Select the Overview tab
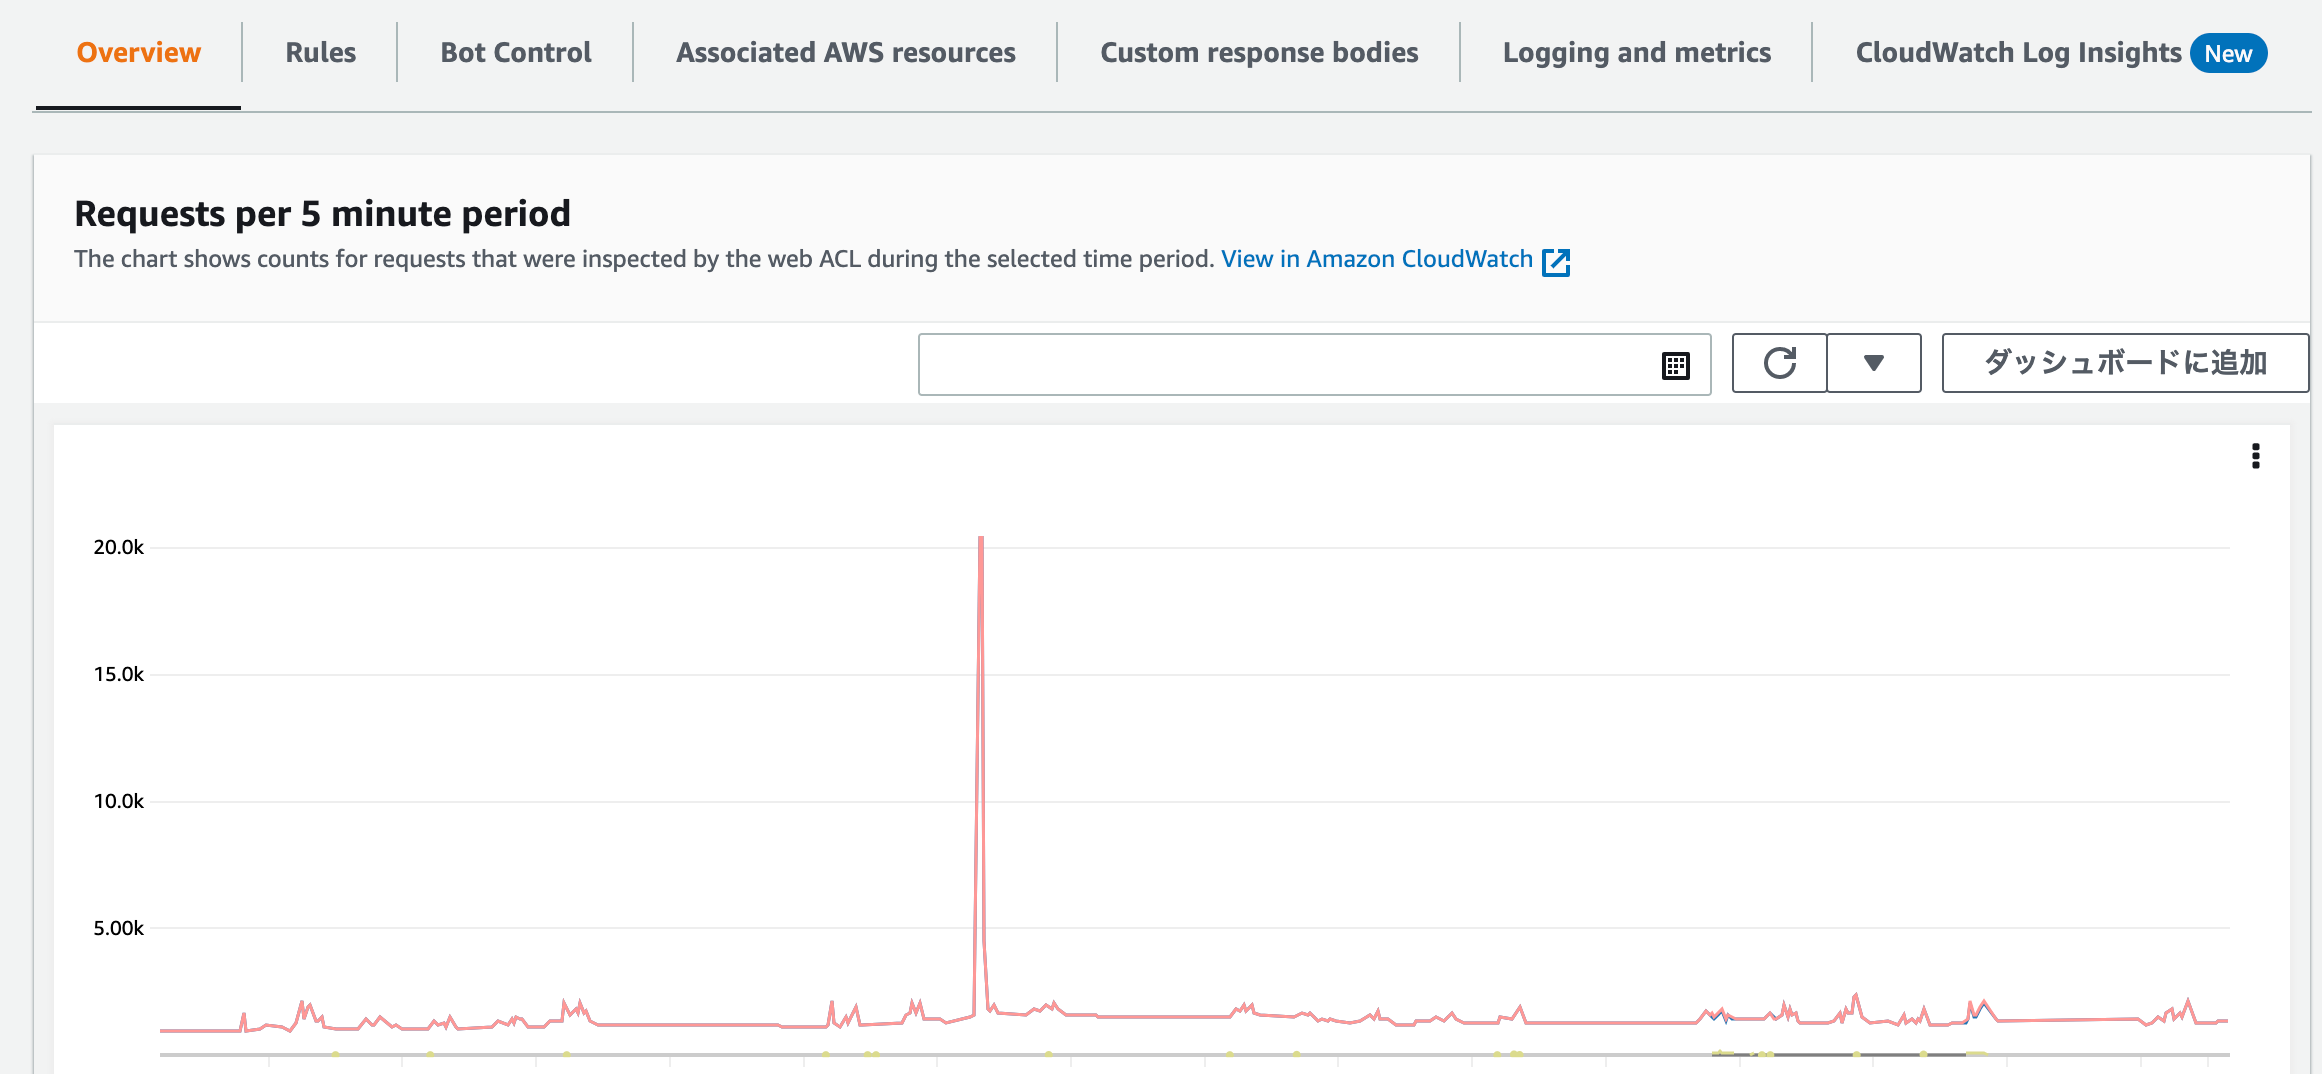Viewport: 2322px width, 1074px height. 139,53
